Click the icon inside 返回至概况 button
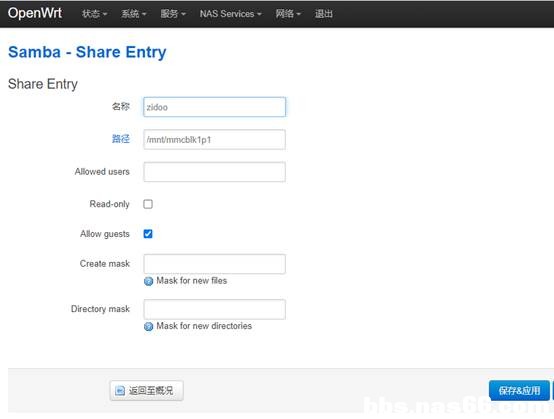554x419 pixels. [x=120, y=391]
